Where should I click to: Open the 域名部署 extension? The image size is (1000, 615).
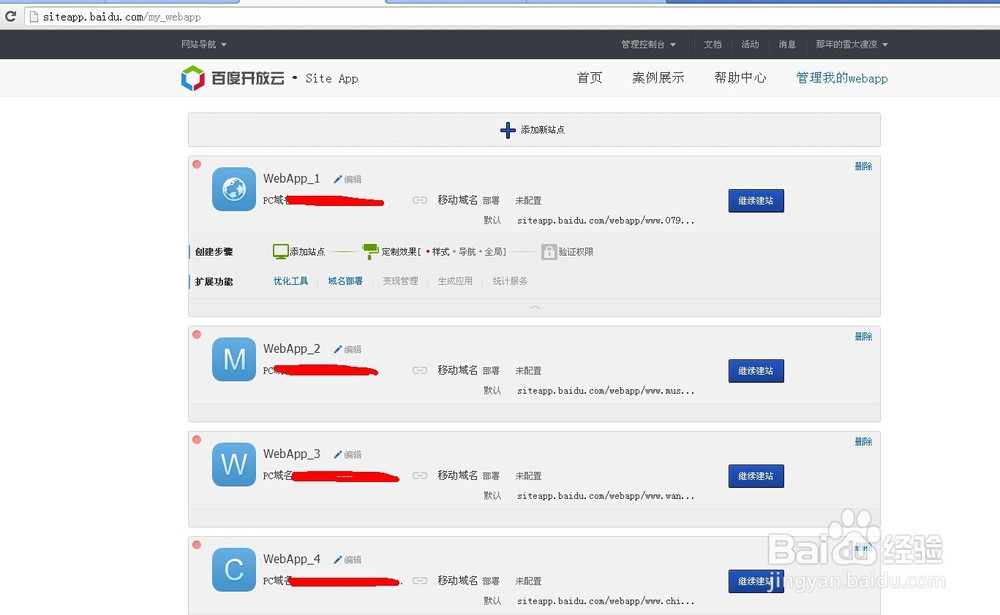click(x=345, y=281)
